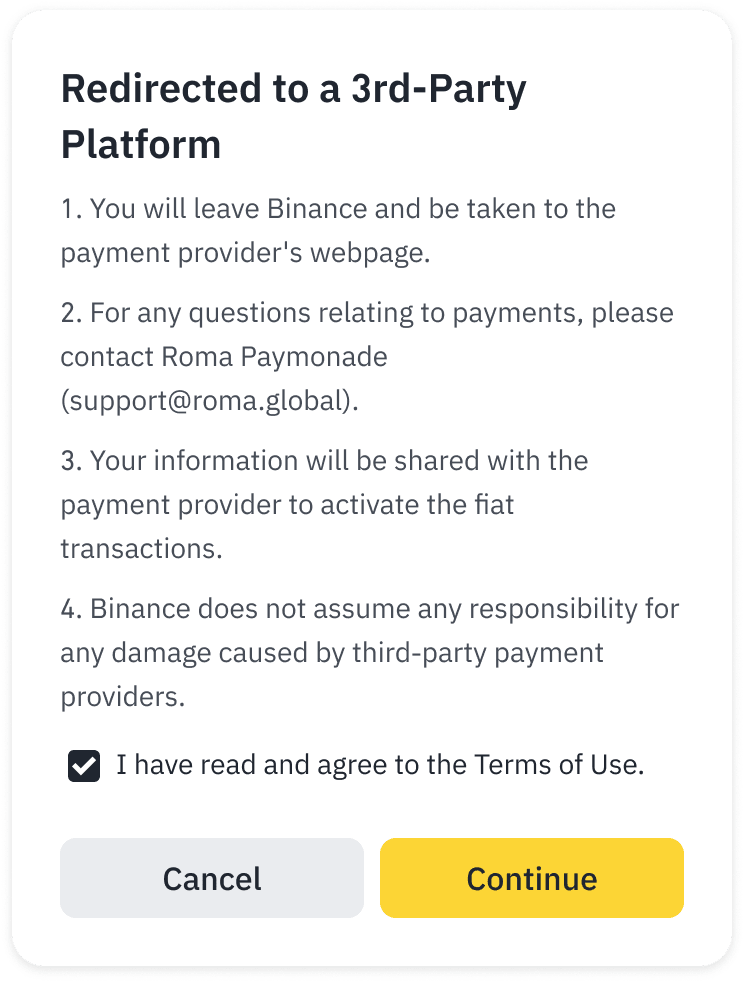
Task: Click the "Redirected to a 3rd-Party Platform" heading
Action: (x=294, y=116)
